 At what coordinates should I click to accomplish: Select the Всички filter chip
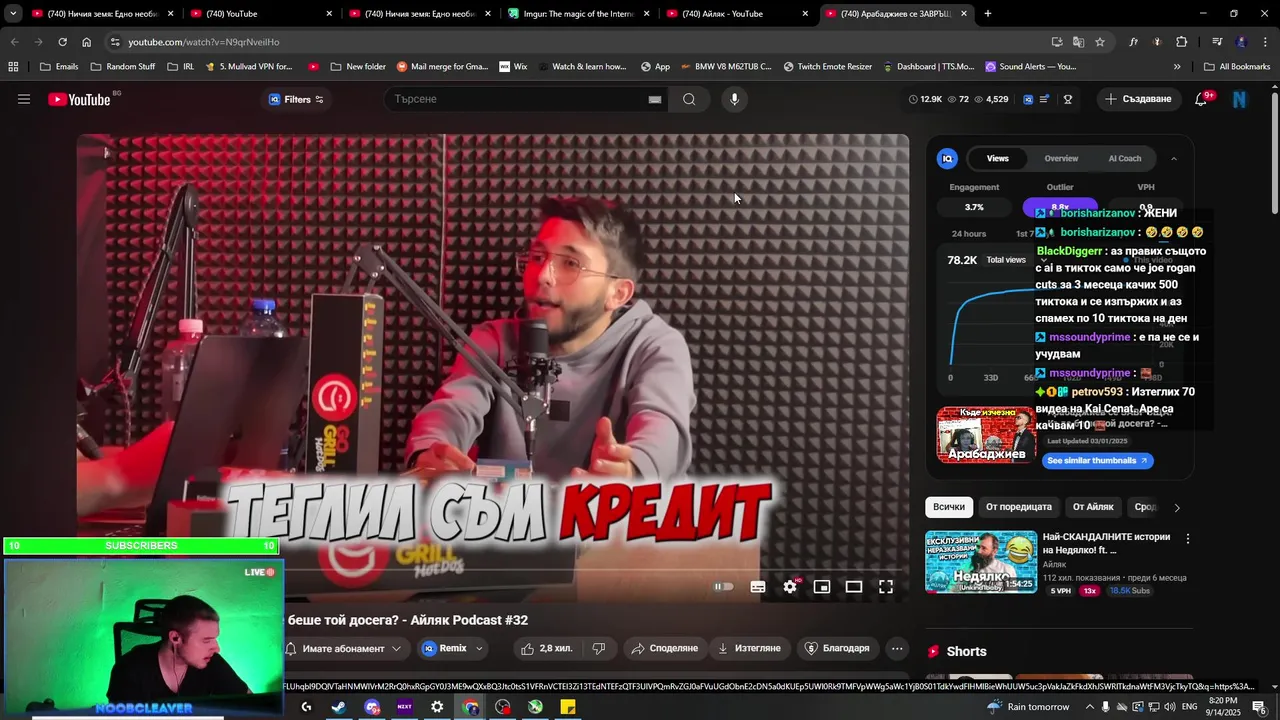coord(949,507)
